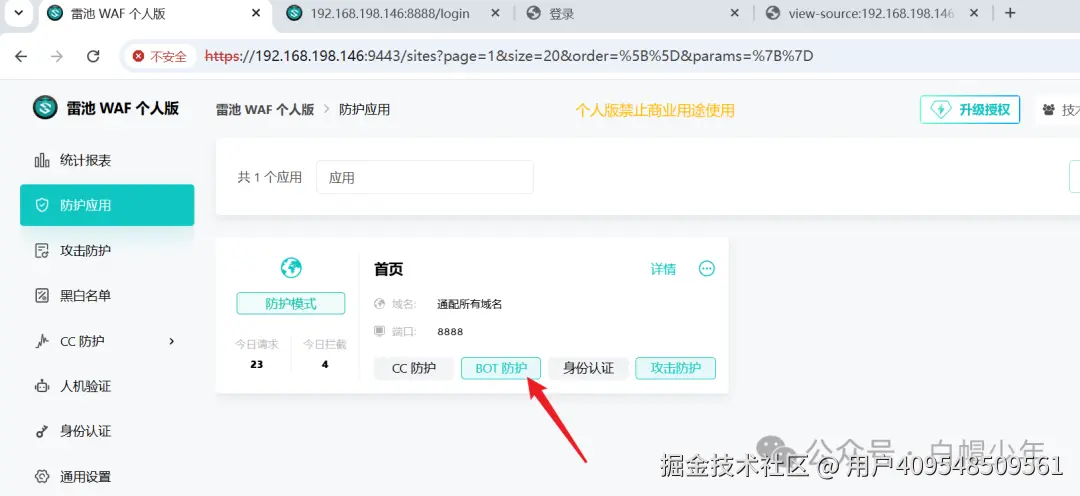The width and height of the screenshot is (1080, 496).
Task: Click the 共 1 个应用 count text
Action: (270, 178)
